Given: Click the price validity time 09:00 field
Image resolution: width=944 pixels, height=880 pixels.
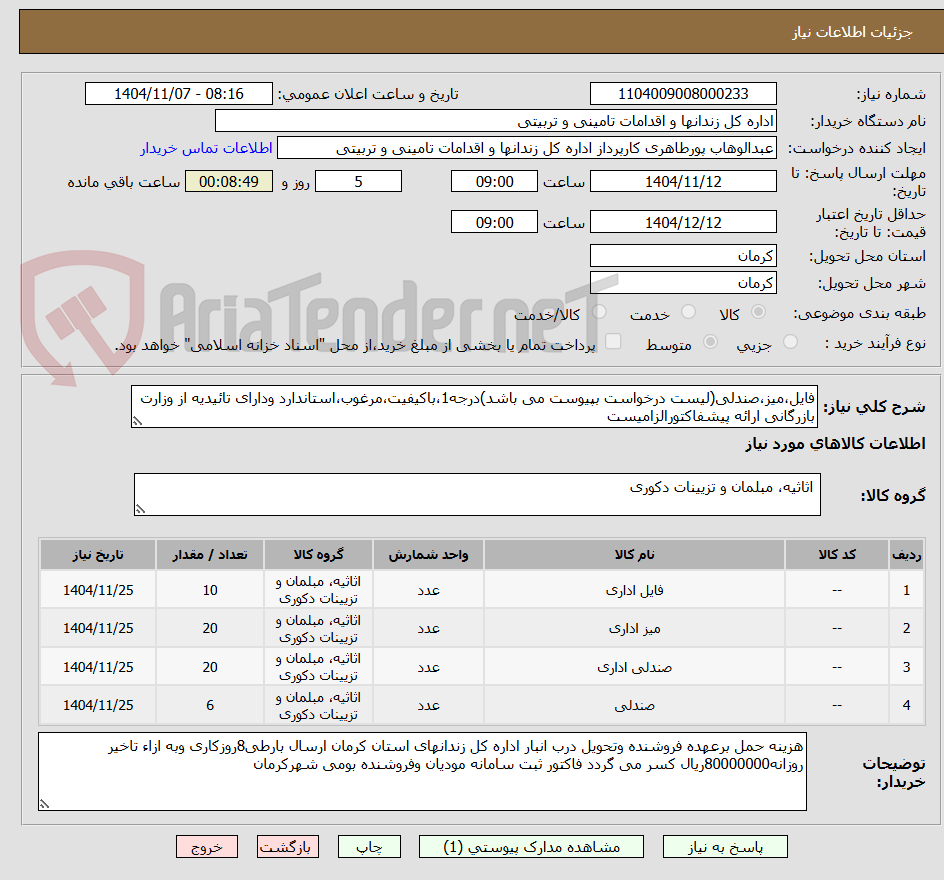Looking at the screenshot, I should click(494, 222).
